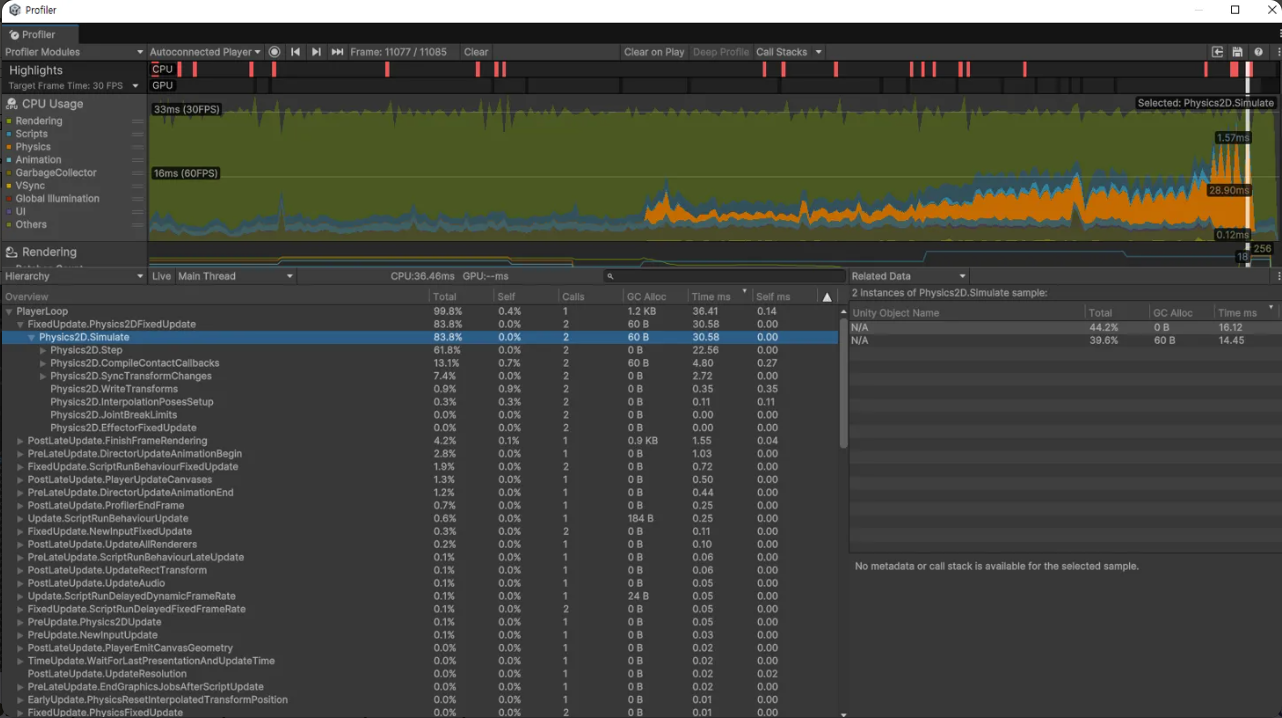Open Profiler help documentation icon
The height and width of the screenshot is (718, 1282).
(x=1258, y=52)
